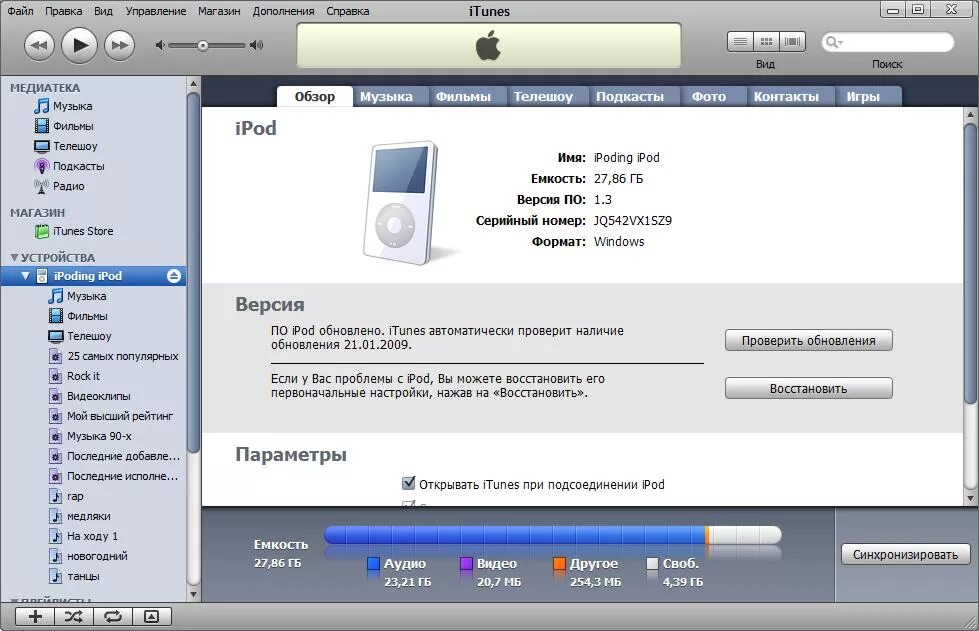The width and height of the screenshot is (979, 631).
Task: Switch to grid album view
Action: click(x=766, y=42)
